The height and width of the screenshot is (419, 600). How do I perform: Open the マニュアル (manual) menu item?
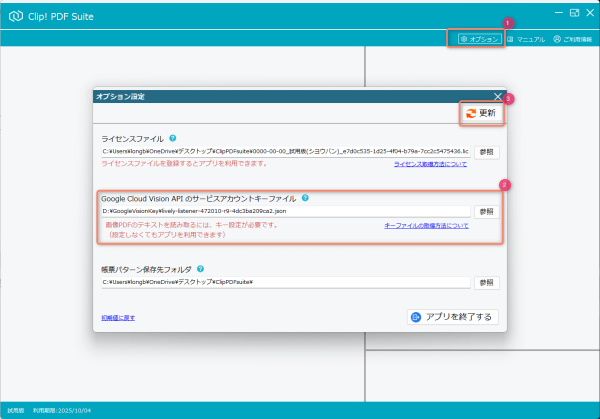[x=526, y=38]
